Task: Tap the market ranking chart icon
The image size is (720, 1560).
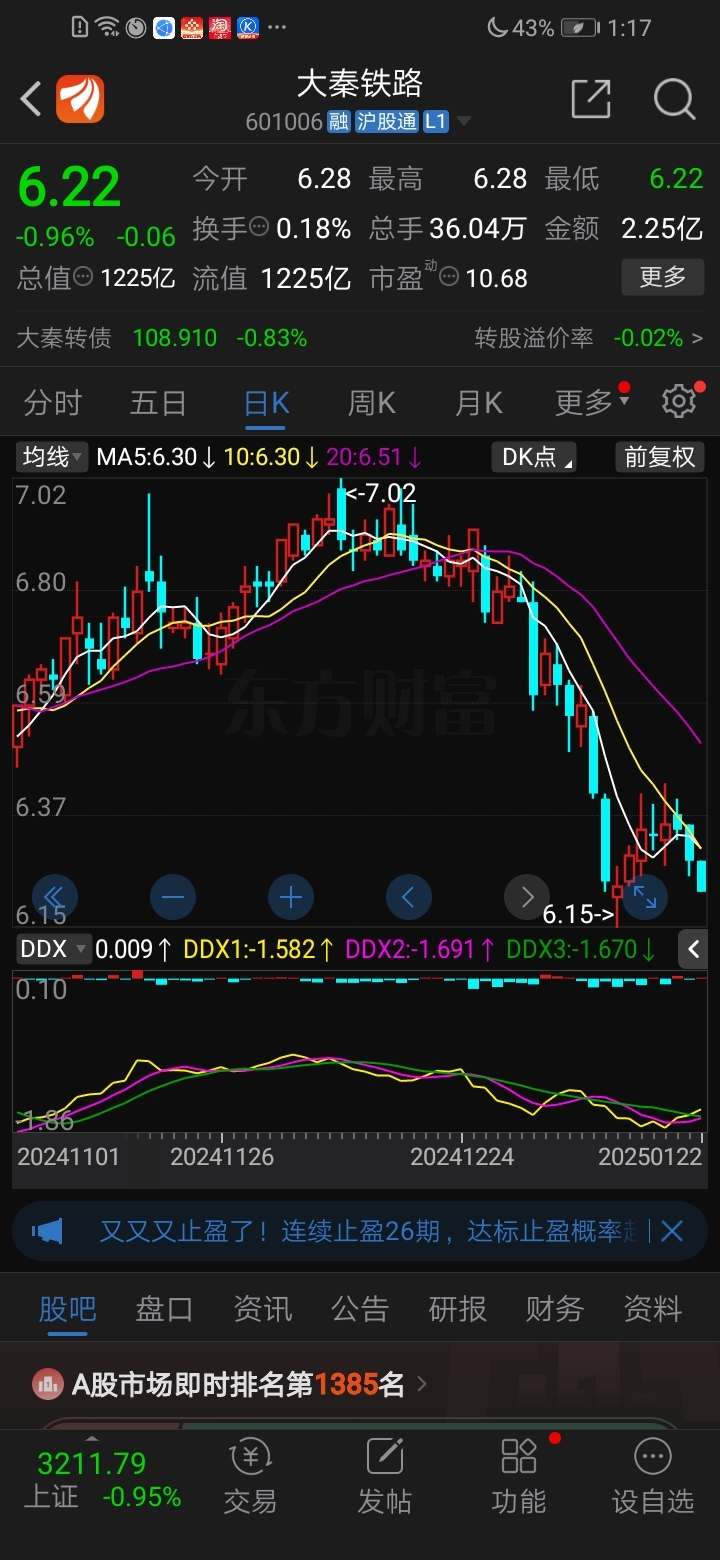Action: click(x=47, y=1384)
